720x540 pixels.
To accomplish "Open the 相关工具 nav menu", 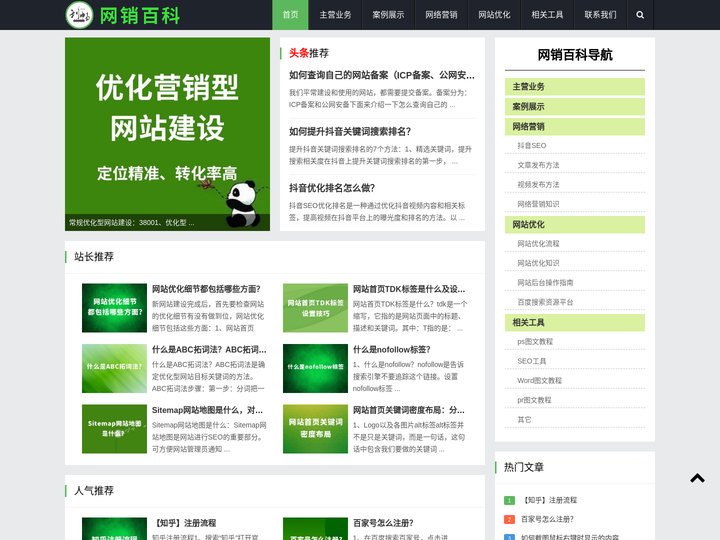I will tap(547, 15).
